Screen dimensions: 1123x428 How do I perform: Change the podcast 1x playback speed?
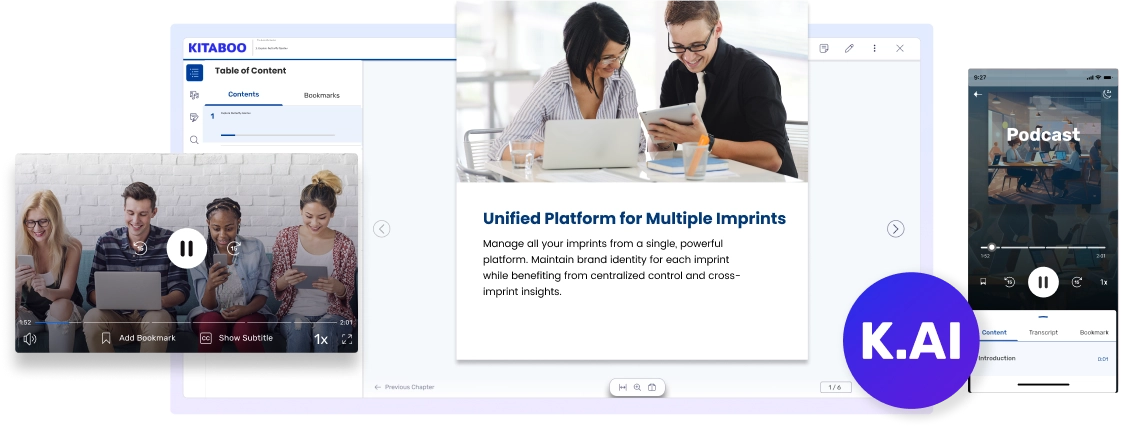pyautogui.click(x=1104, y=282)
